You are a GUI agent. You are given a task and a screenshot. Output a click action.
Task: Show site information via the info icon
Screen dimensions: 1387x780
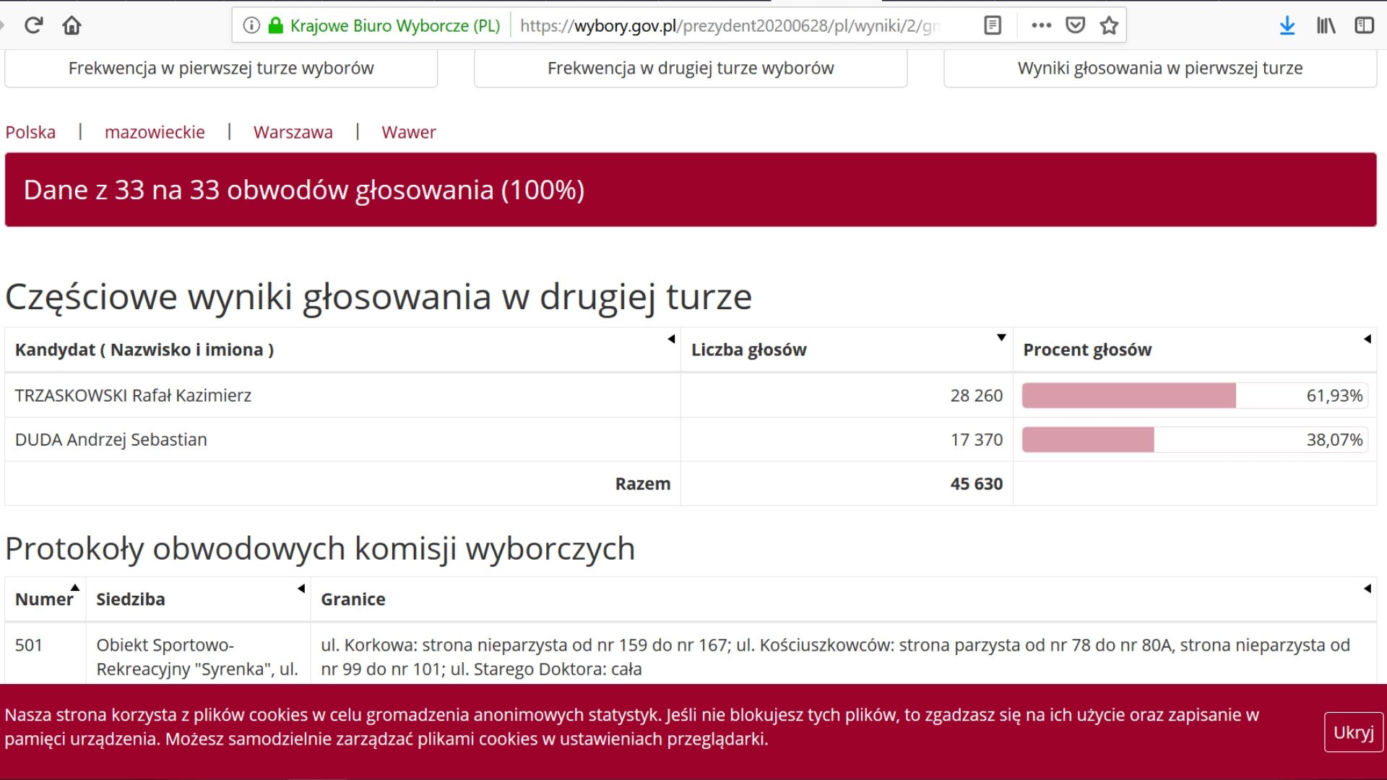pos(251,26)
